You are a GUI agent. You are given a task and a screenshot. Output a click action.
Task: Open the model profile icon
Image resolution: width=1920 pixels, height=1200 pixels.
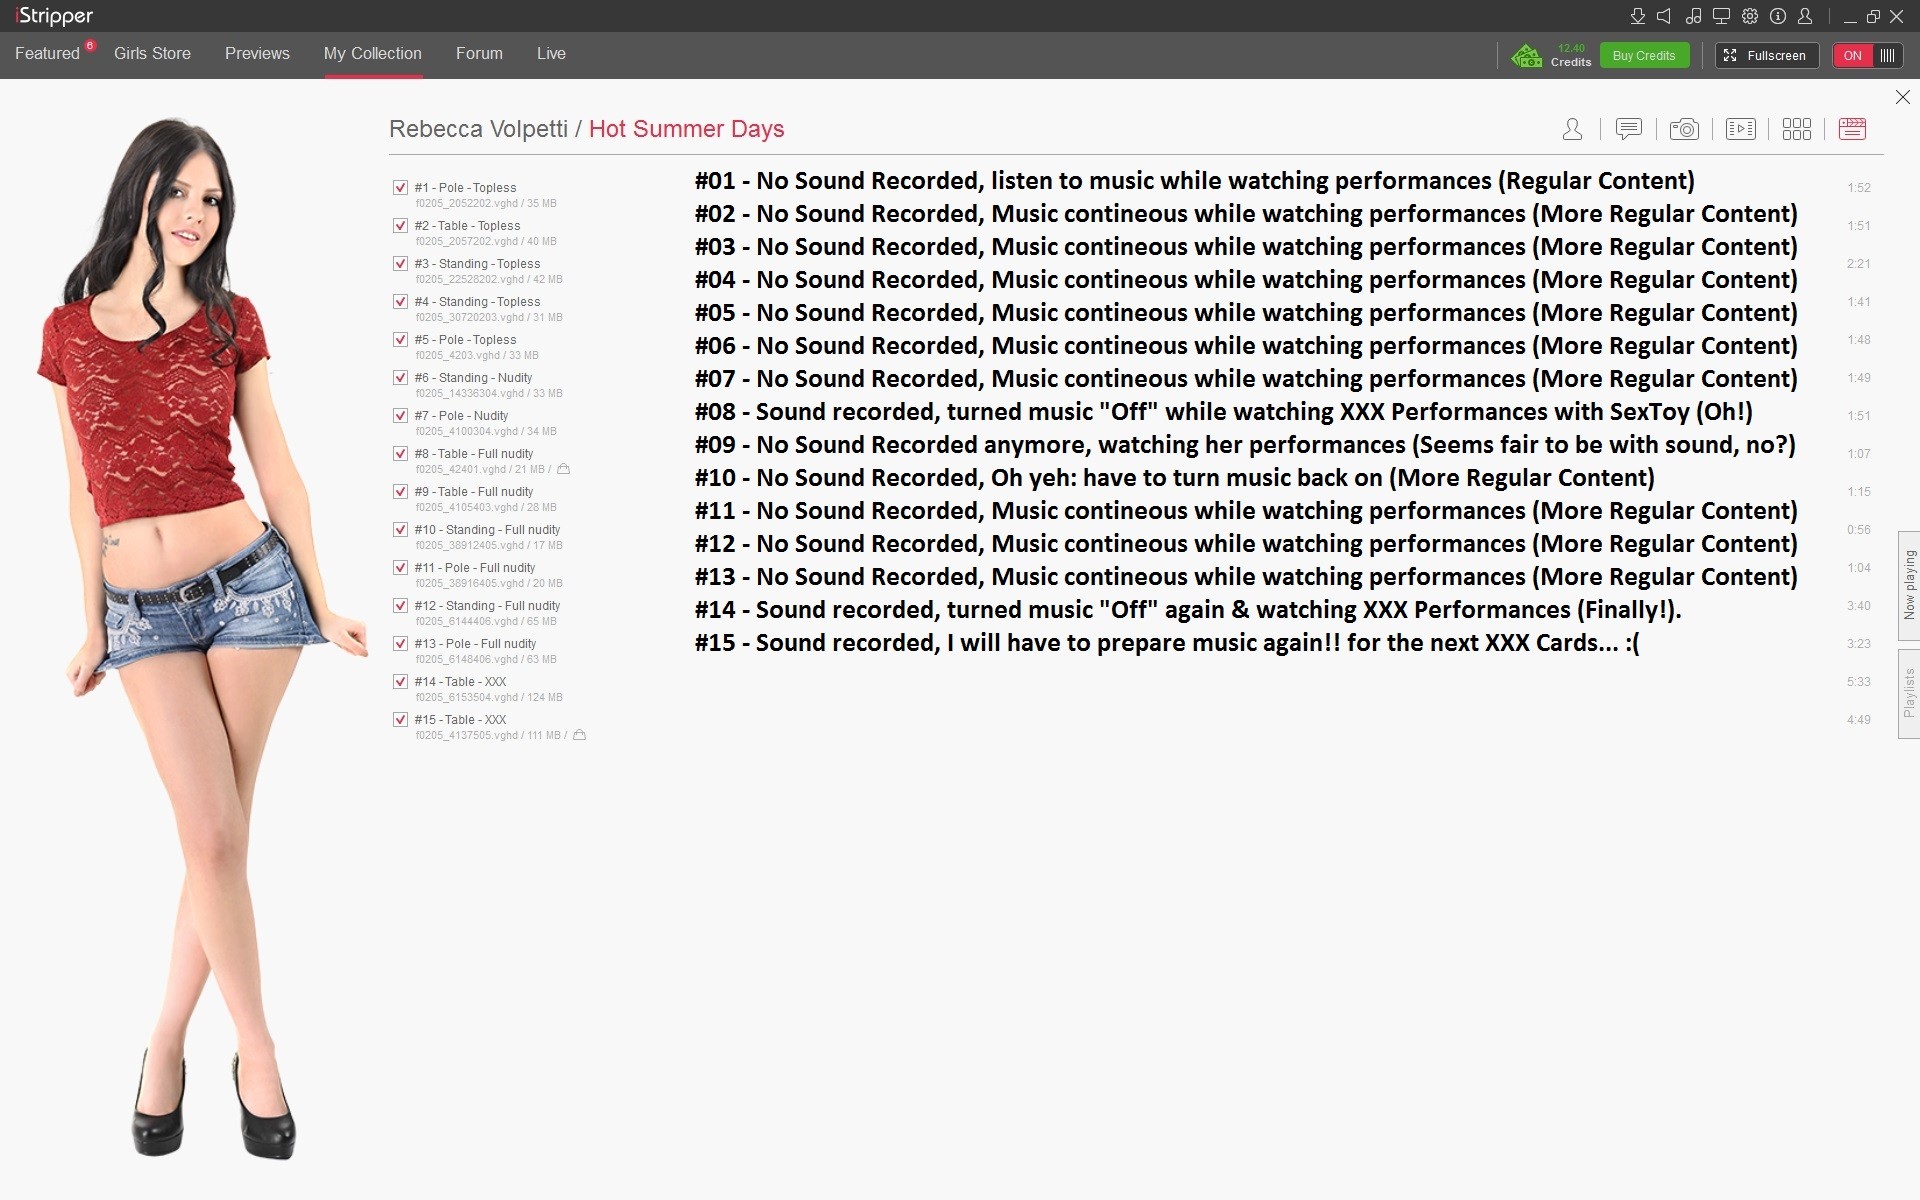tap(1572, 129)
